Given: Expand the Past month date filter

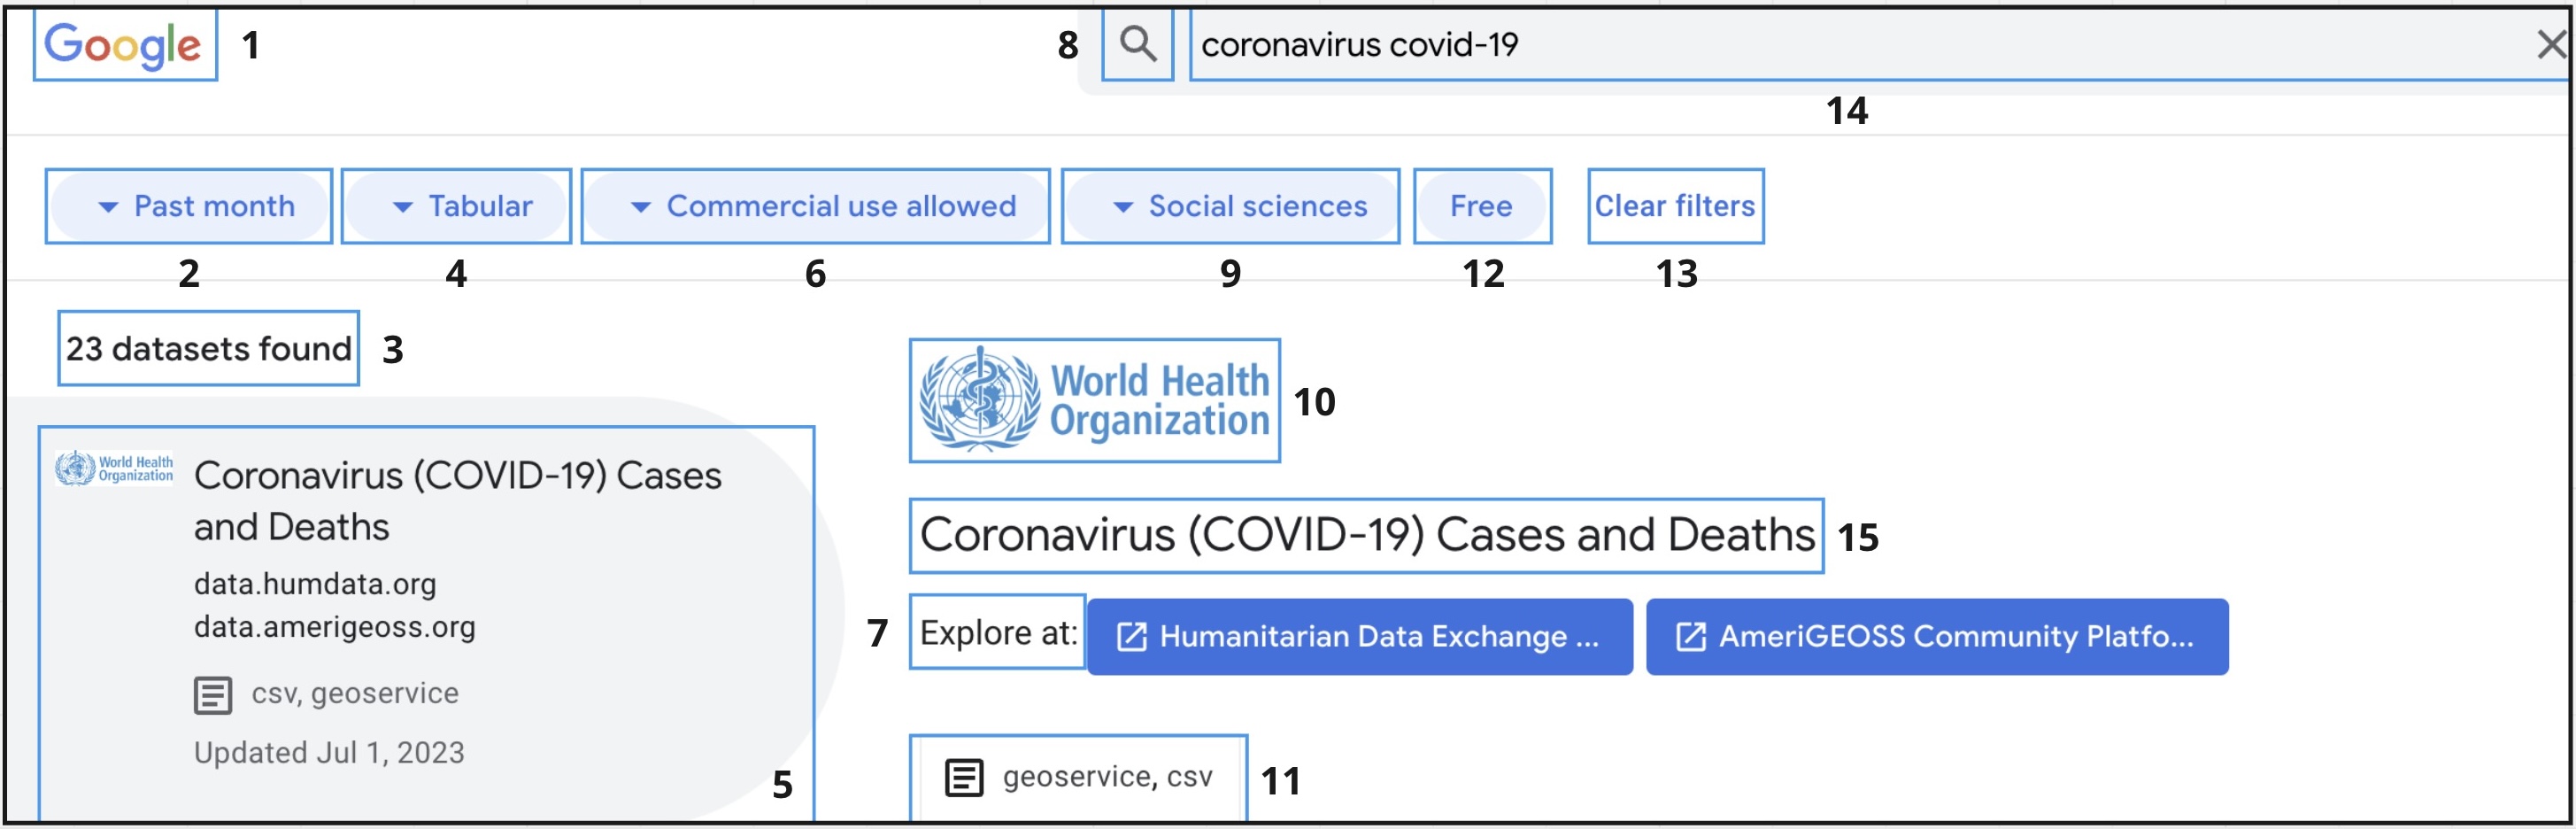Looking at the screenshot, I should pyautogui.click(x=190, y=206).
